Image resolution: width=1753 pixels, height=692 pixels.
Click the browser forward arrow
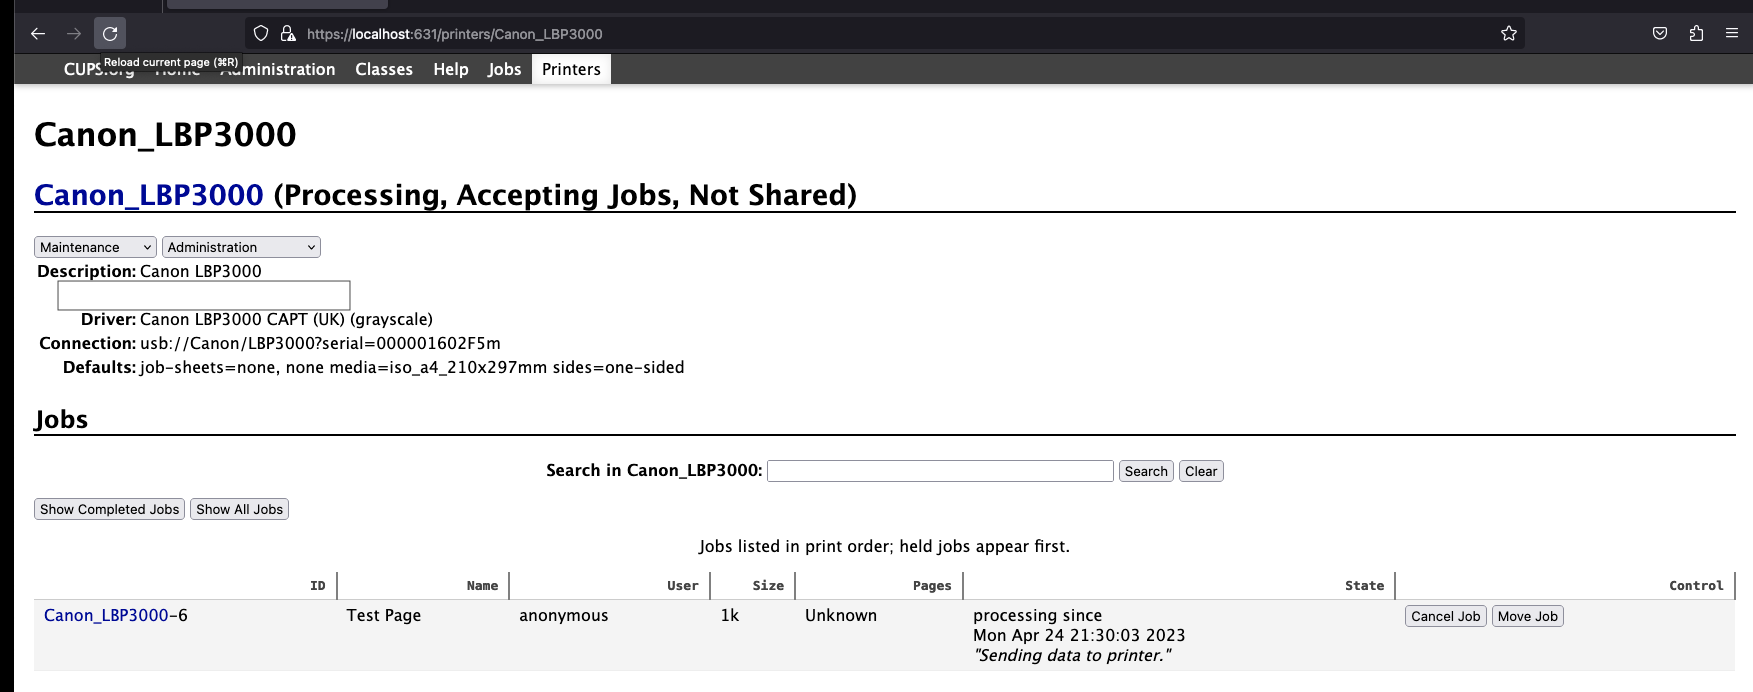coord(74,34)
